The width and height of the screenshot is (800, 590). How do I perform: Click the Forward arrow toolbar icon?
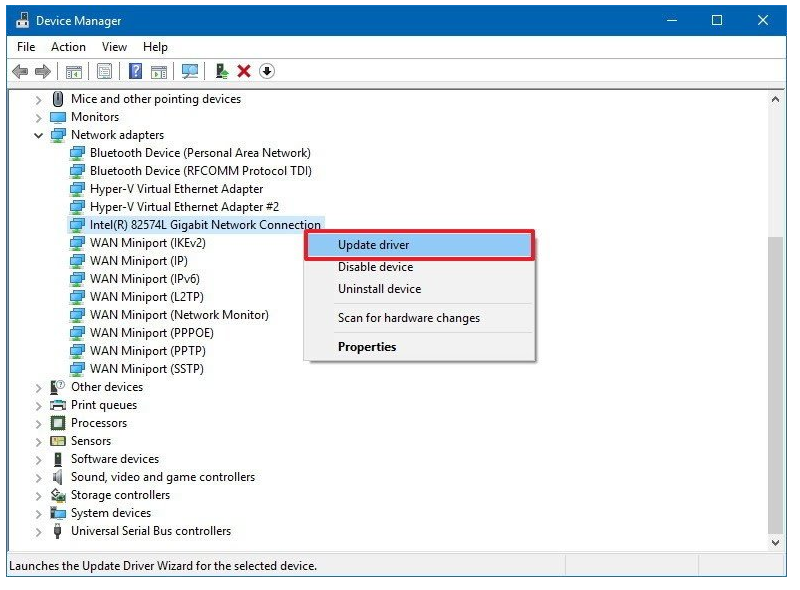(43, 71)
